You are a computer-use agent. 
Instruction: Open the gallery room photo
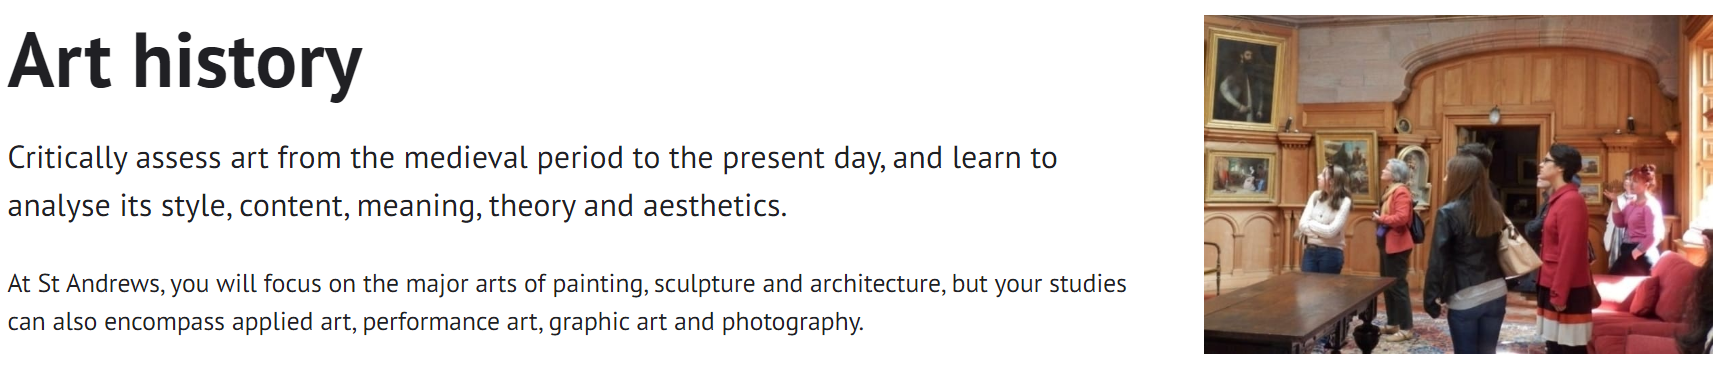click(1457, 184)
